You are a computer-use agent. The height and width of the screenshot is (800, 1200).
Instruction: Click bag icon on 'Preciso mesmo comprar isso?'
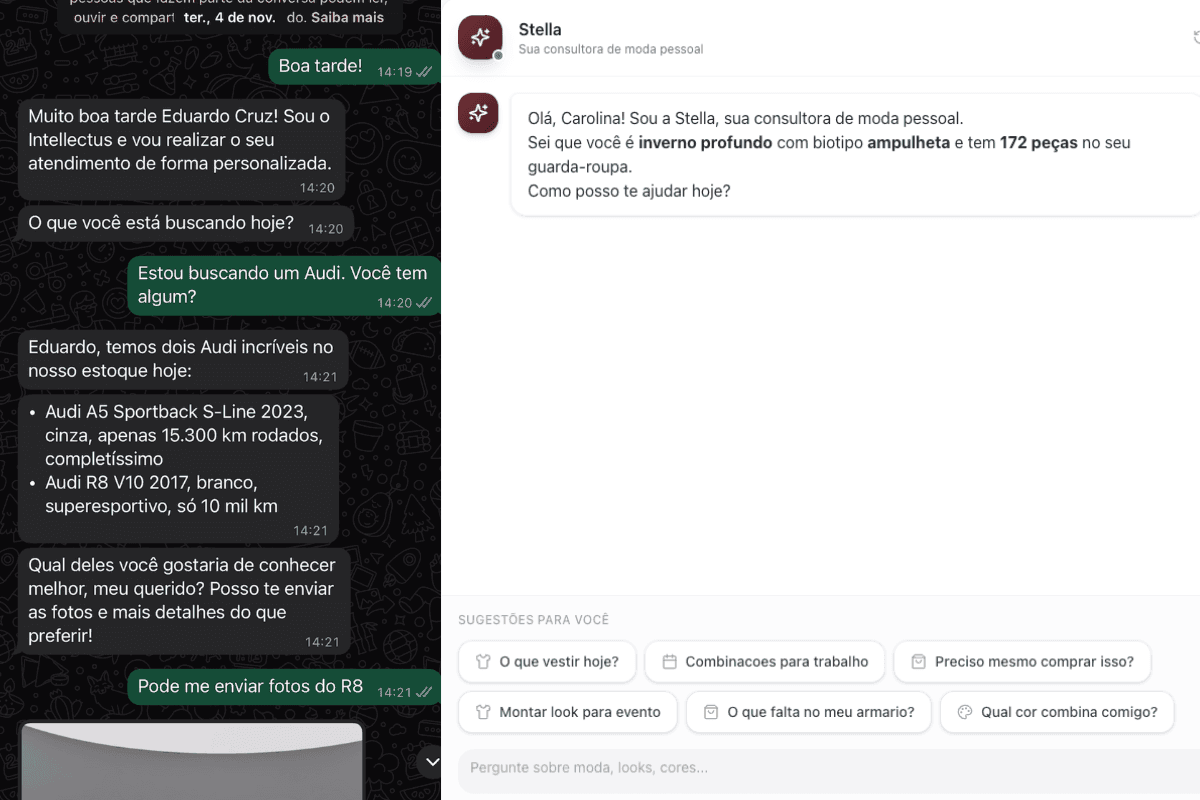tap(919, 662)
